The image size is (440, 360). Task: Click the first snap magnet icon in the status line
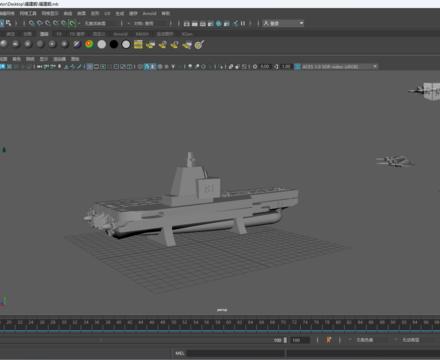[x=32, y=23]
